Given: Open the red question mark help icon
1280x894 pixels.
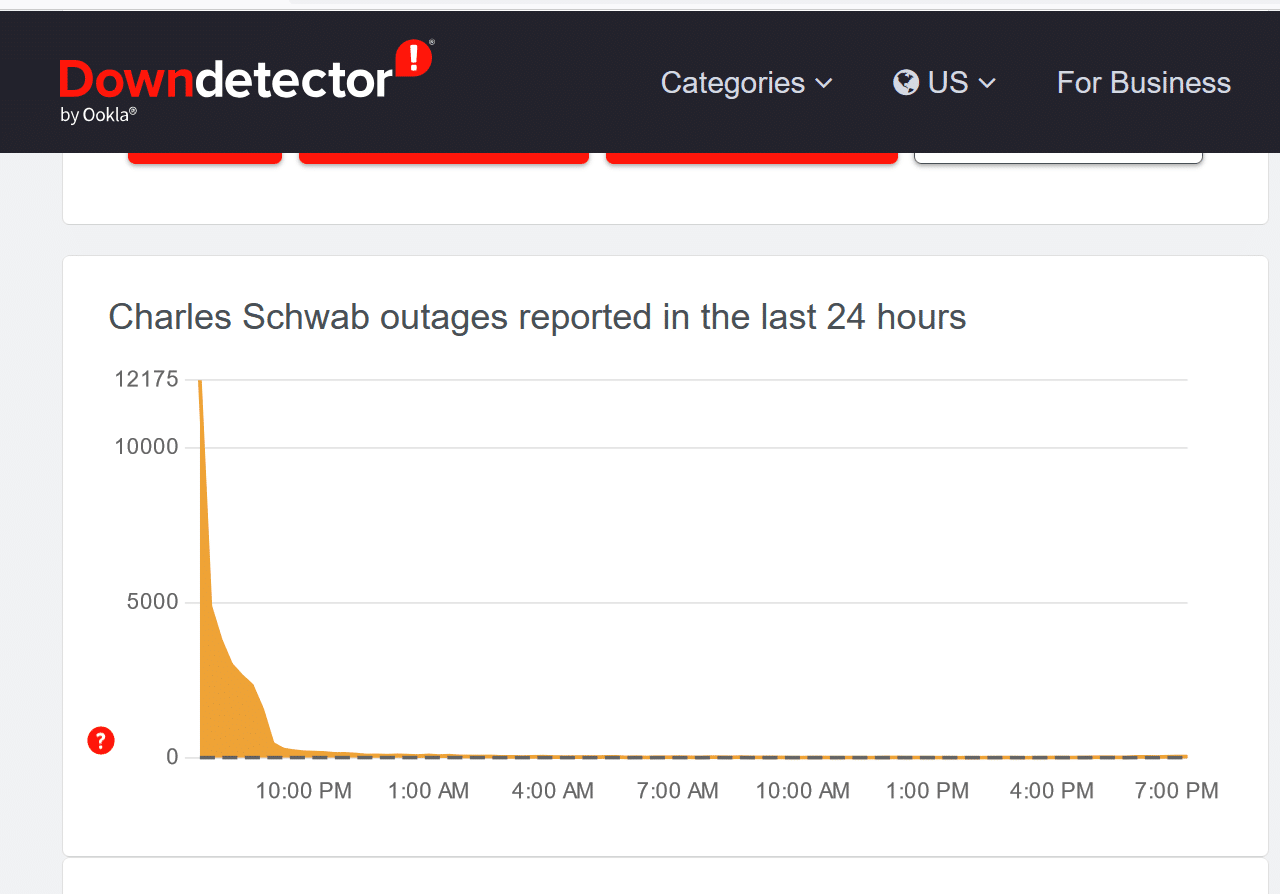Looking at the screenshot, I should pos(101,741).
